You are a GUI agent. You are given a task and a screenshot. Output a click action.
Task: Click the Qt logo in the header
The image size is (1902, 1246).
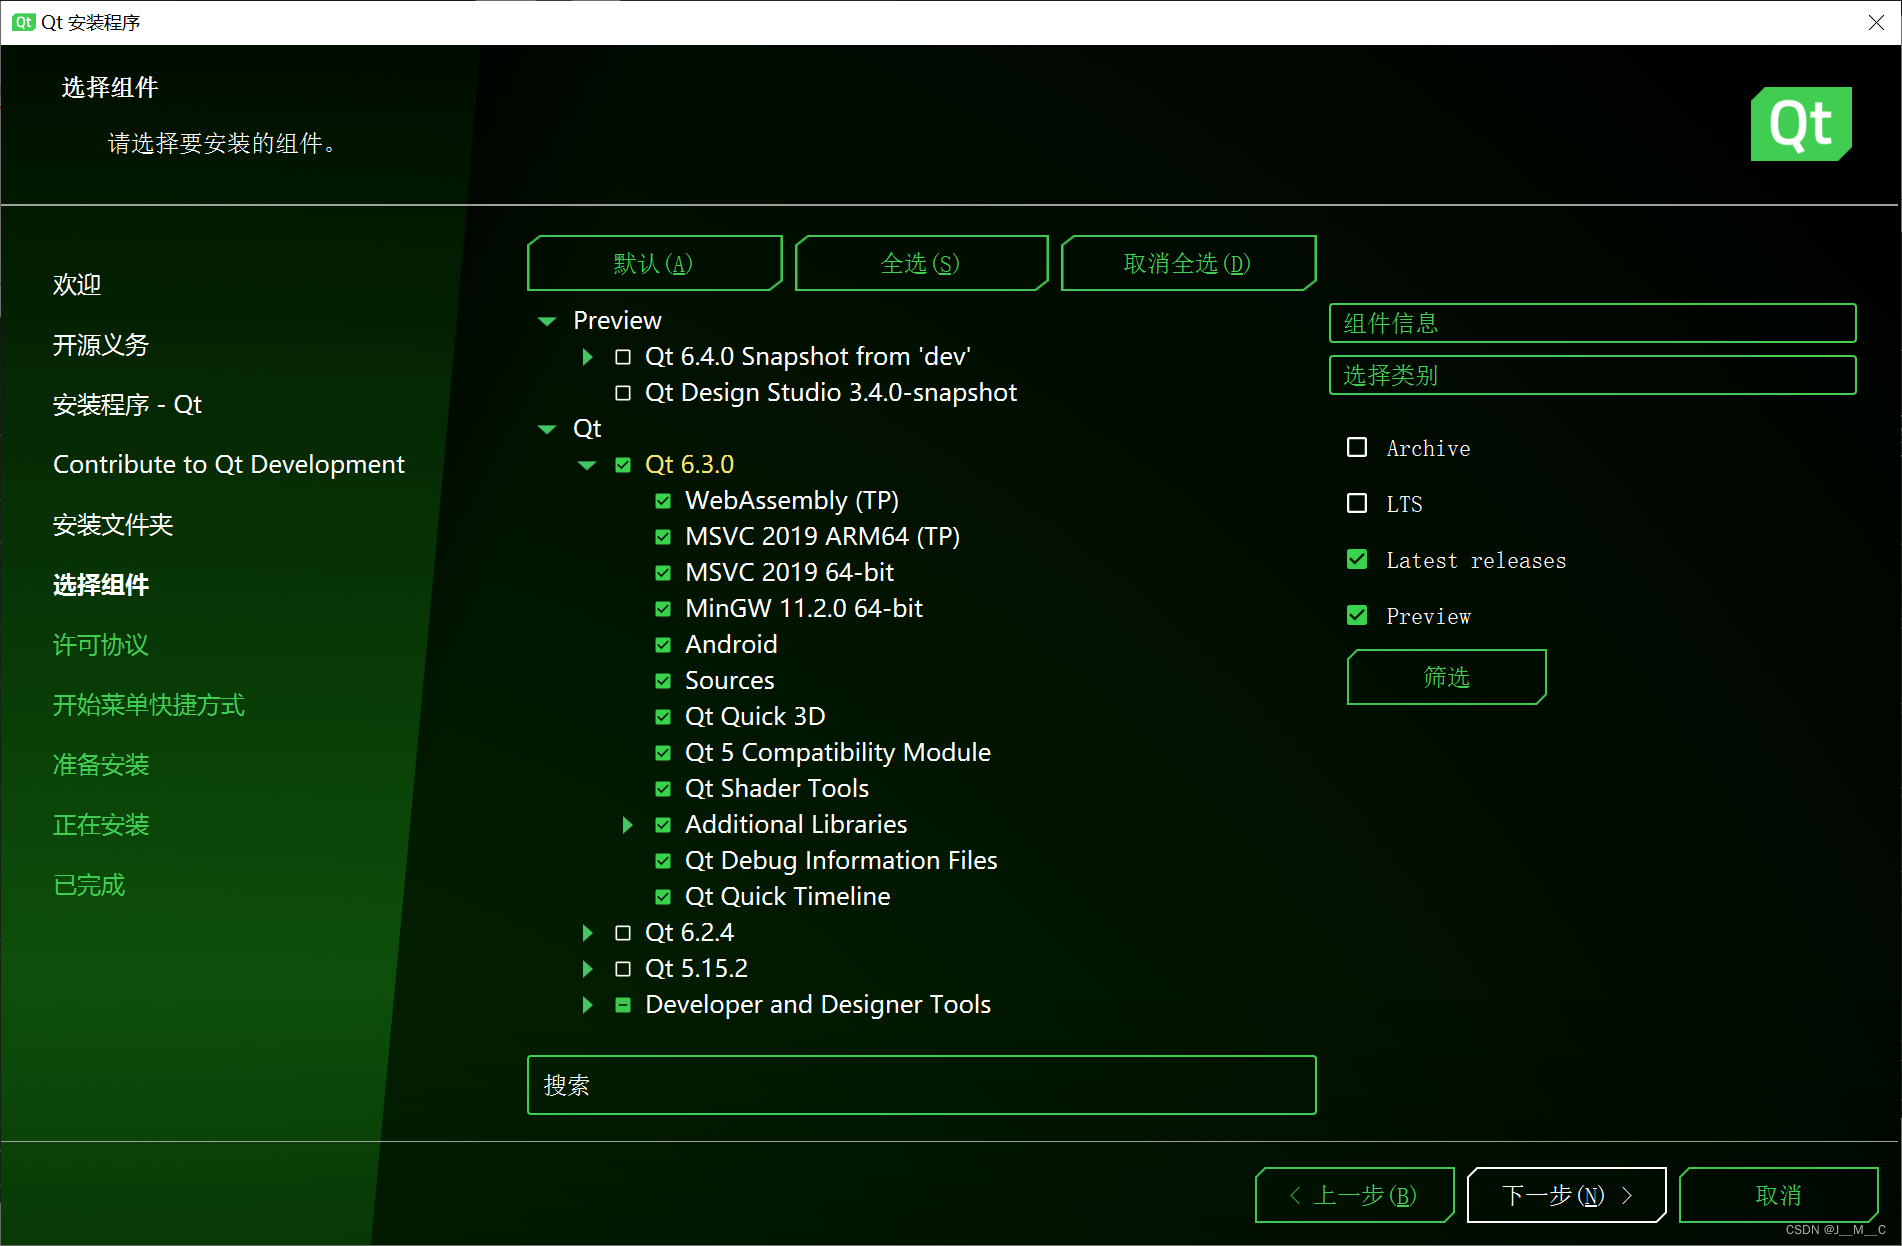click(1801, 124)
